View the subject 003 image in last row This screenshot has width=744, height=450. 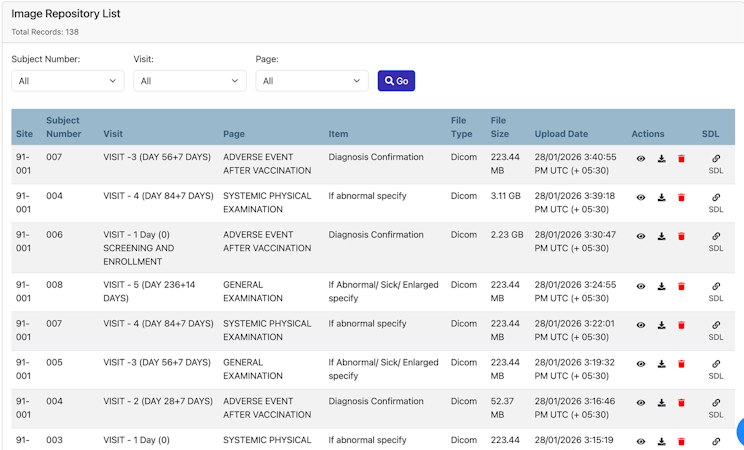pos(641,441)
